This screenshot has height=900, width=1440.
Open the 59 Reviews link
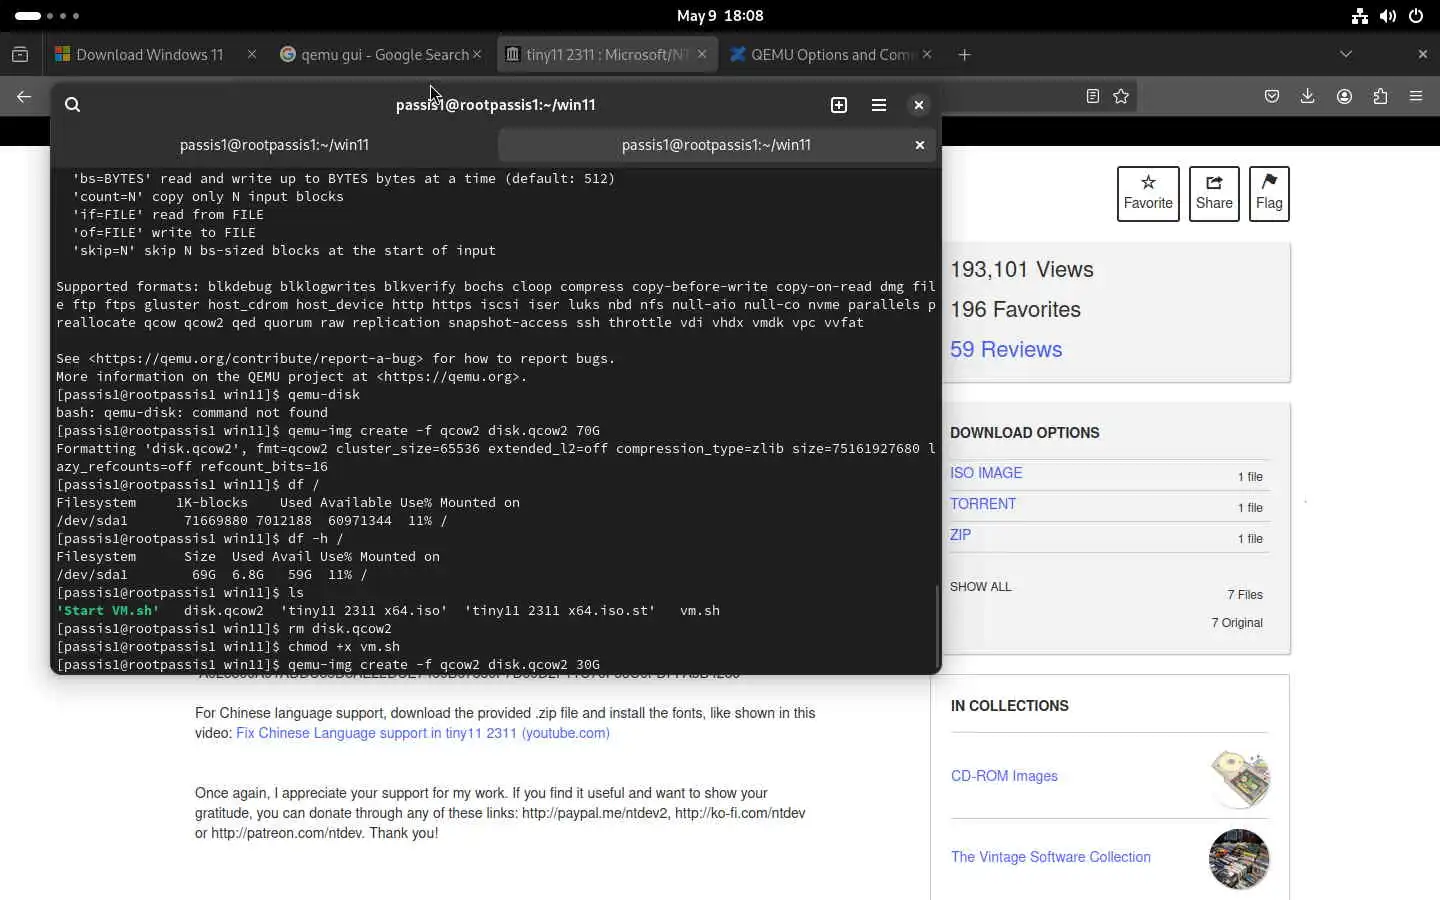click(1006, 350)
